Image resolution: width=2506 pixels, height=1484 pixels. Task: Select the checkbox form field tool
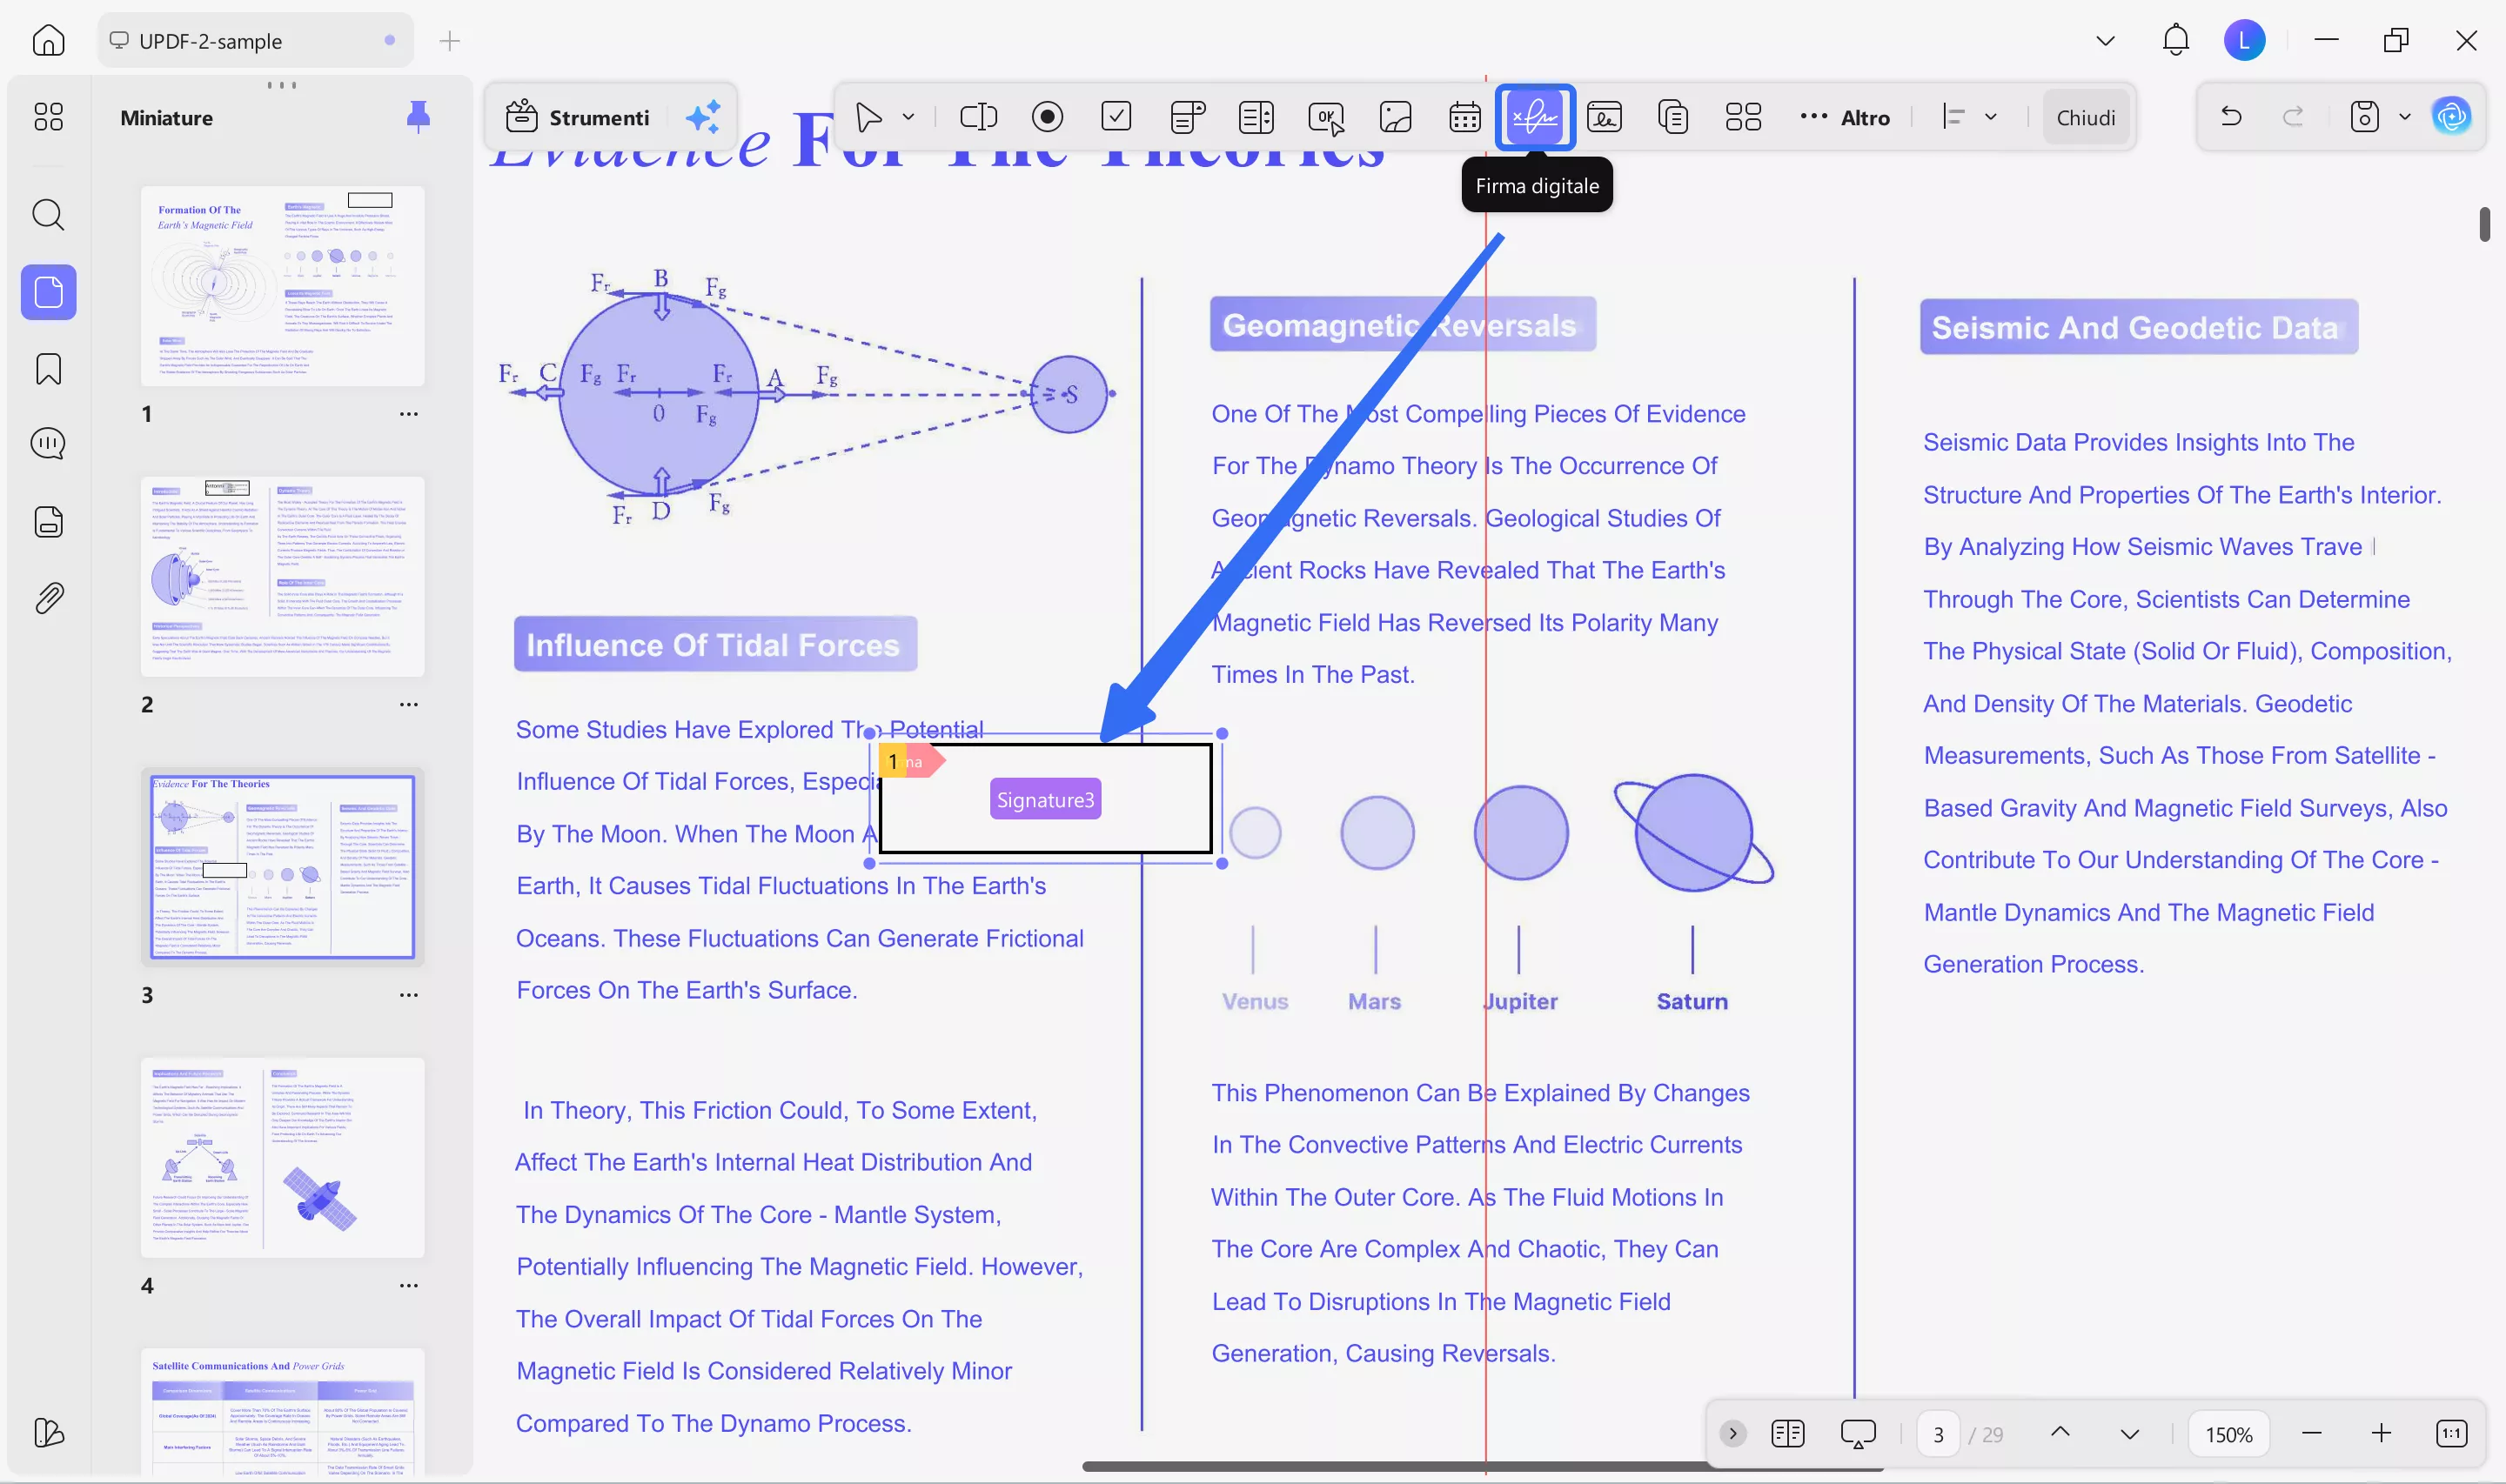pos(1116,117)
